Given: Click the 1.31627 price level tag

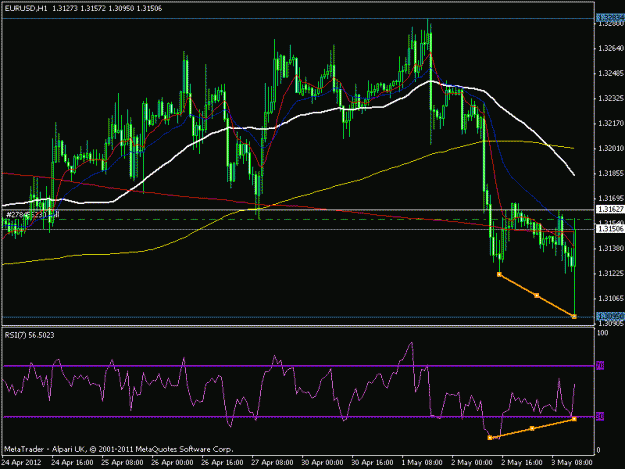Looking at the screenshot, I should [610, 209].
